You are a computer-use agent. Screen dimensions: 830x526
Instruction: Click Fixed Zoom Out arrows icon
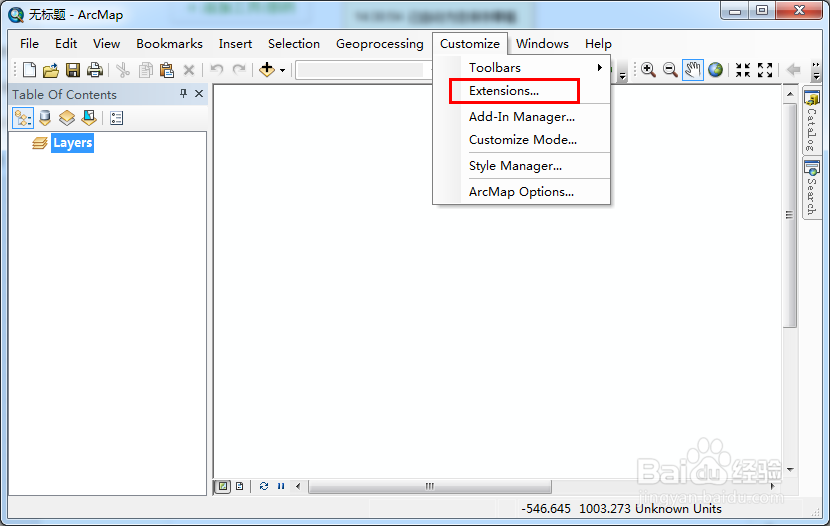point(765,70)
